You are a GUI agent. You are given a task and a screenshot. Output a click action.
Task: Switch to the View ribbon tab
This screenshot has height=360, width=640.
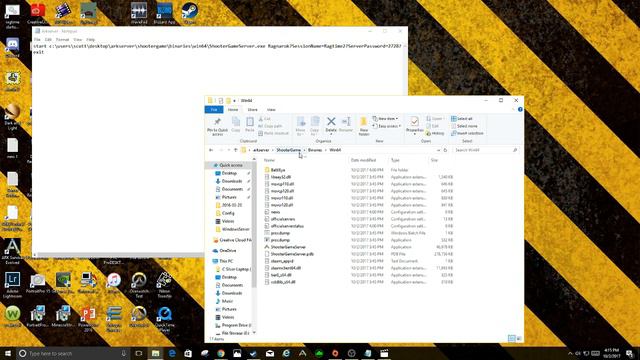271,110
